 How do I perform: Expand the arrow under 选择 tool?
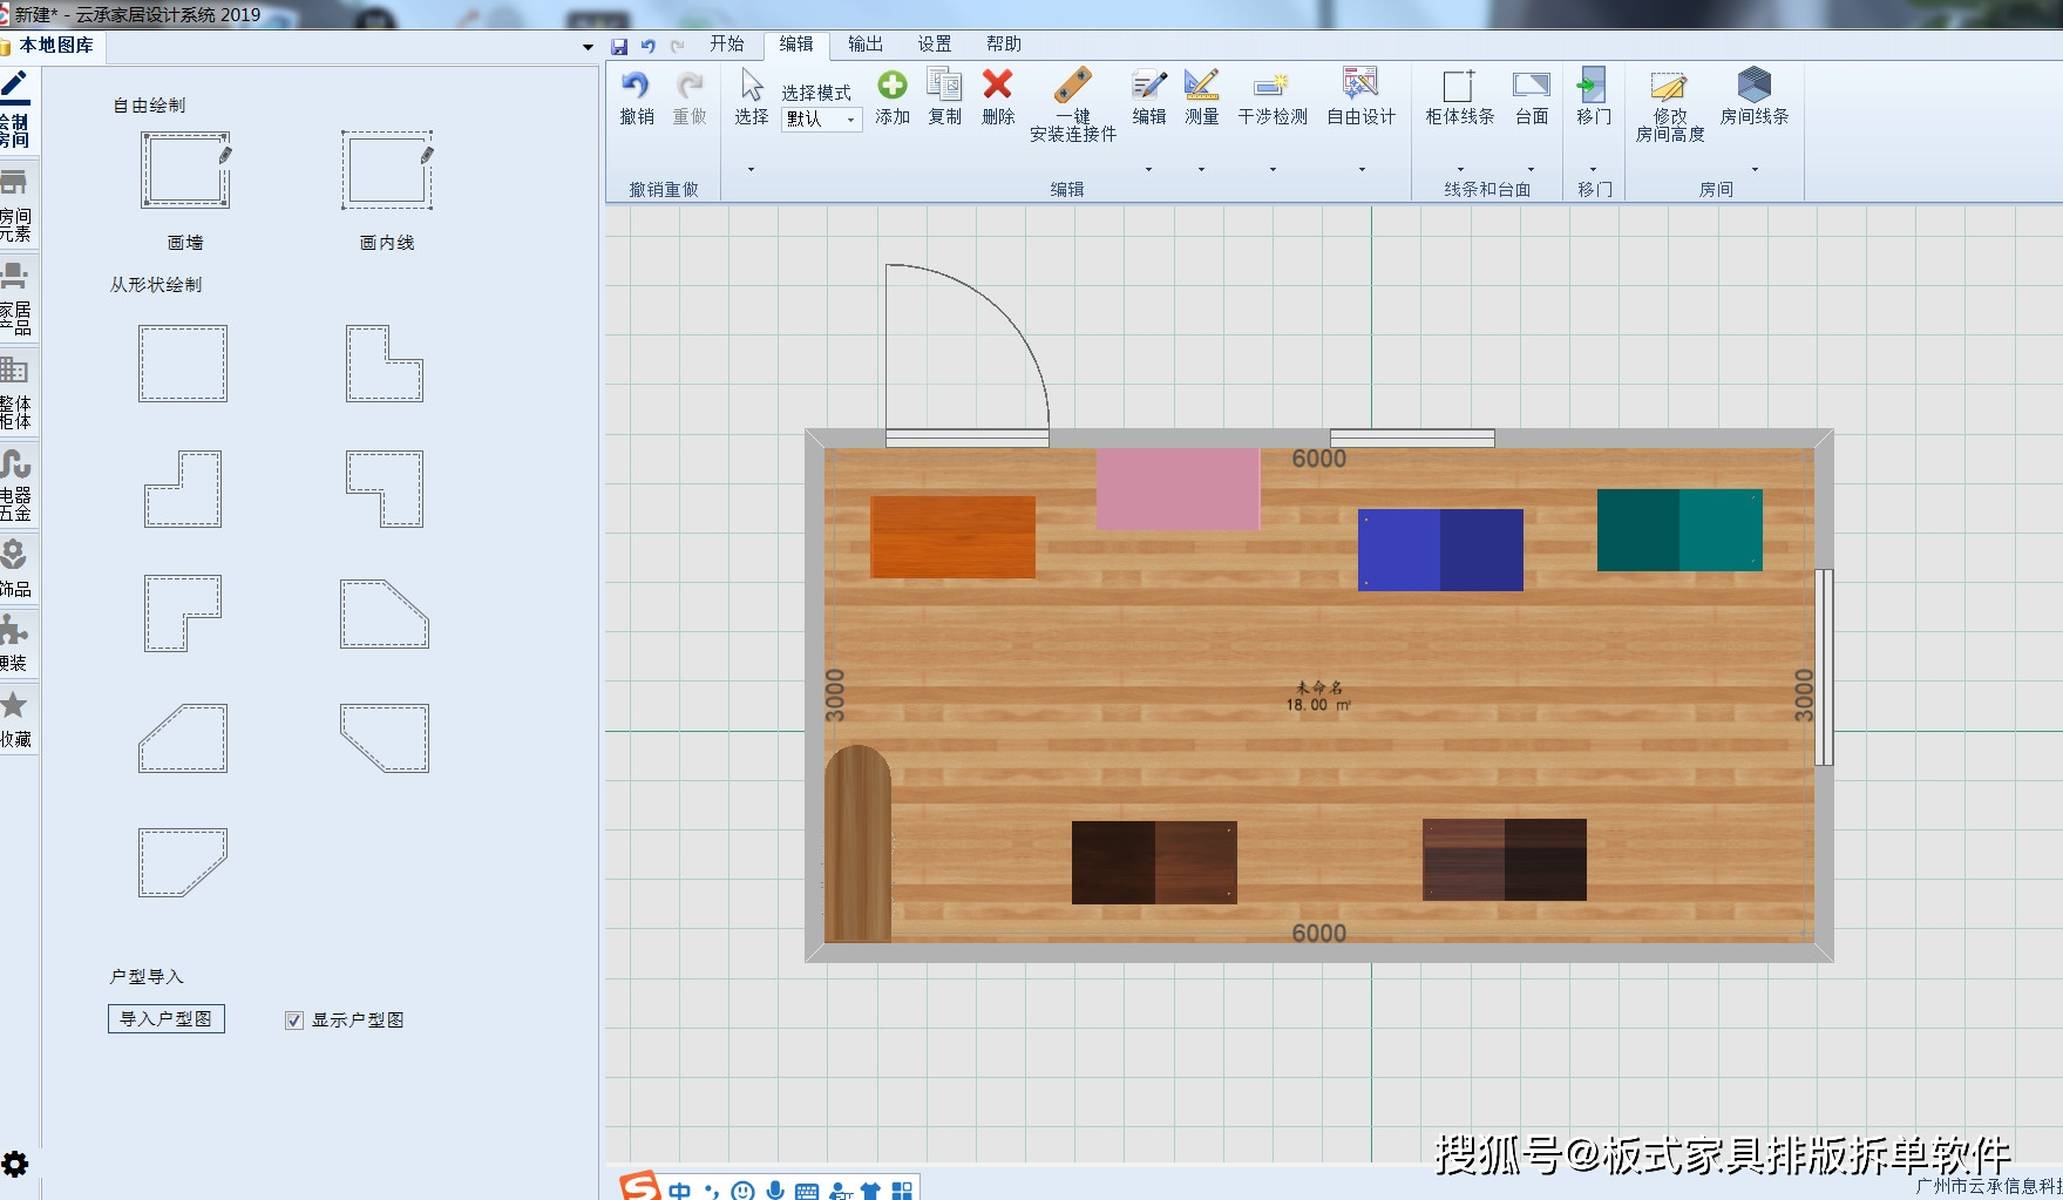[x=751, y=169]
